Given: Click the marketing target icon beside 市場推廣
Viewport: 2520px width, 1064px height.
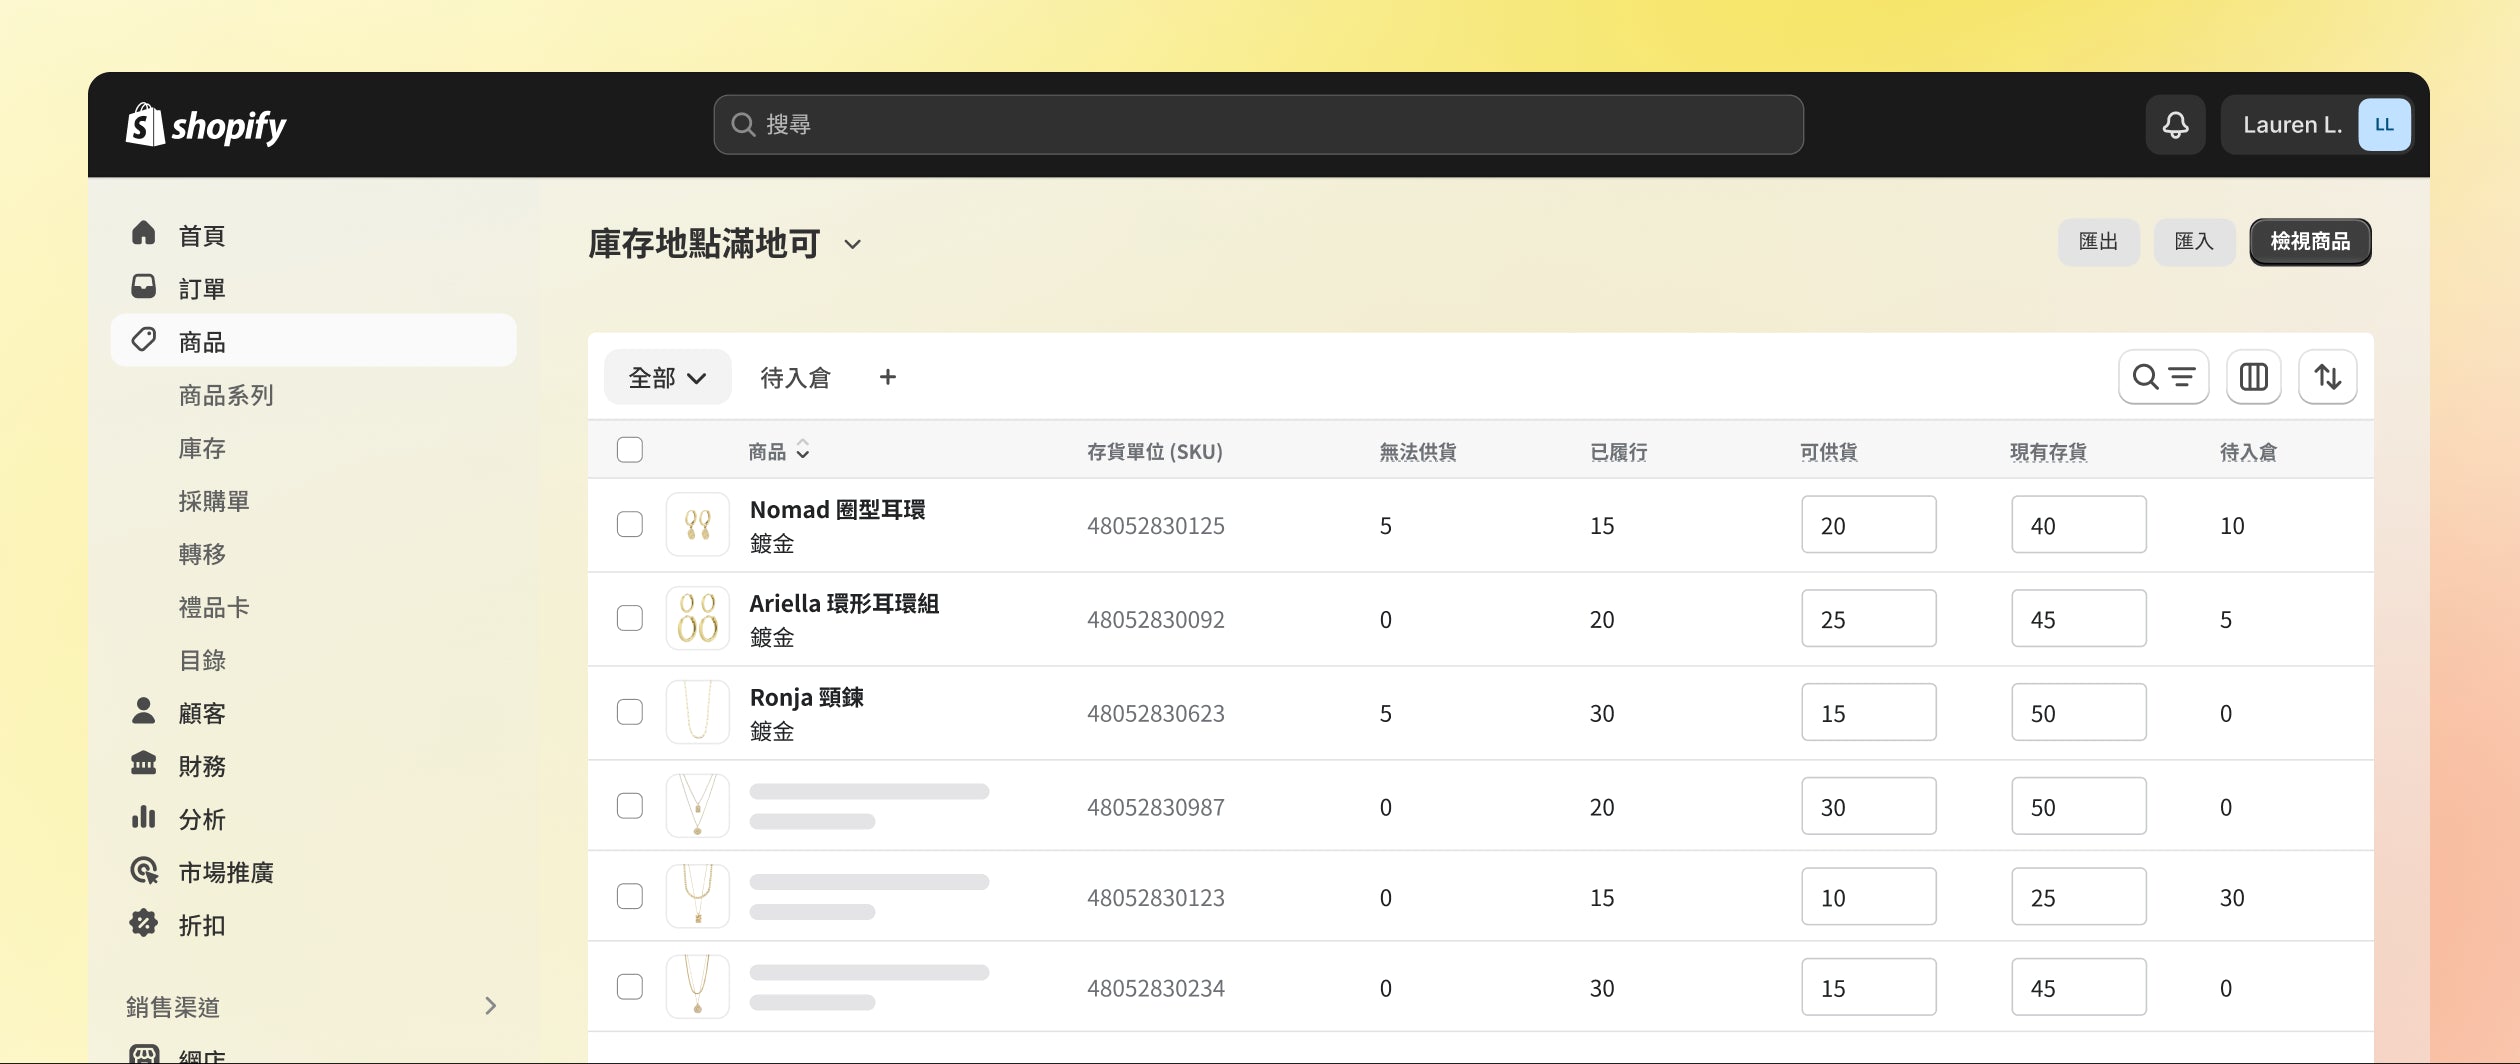Looking at the screenshot, I should (x=144, y=870).
